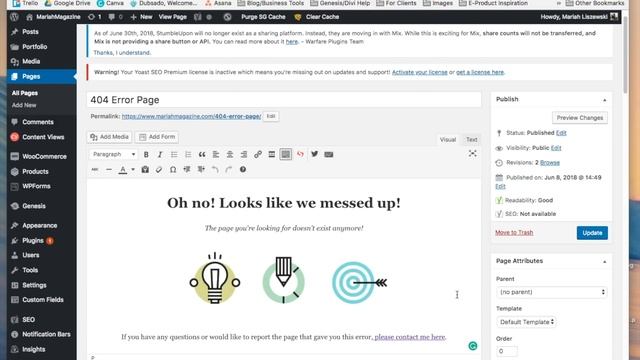Align text right
The height and width of the screenshot is (360, 640).
pos(244,154)
